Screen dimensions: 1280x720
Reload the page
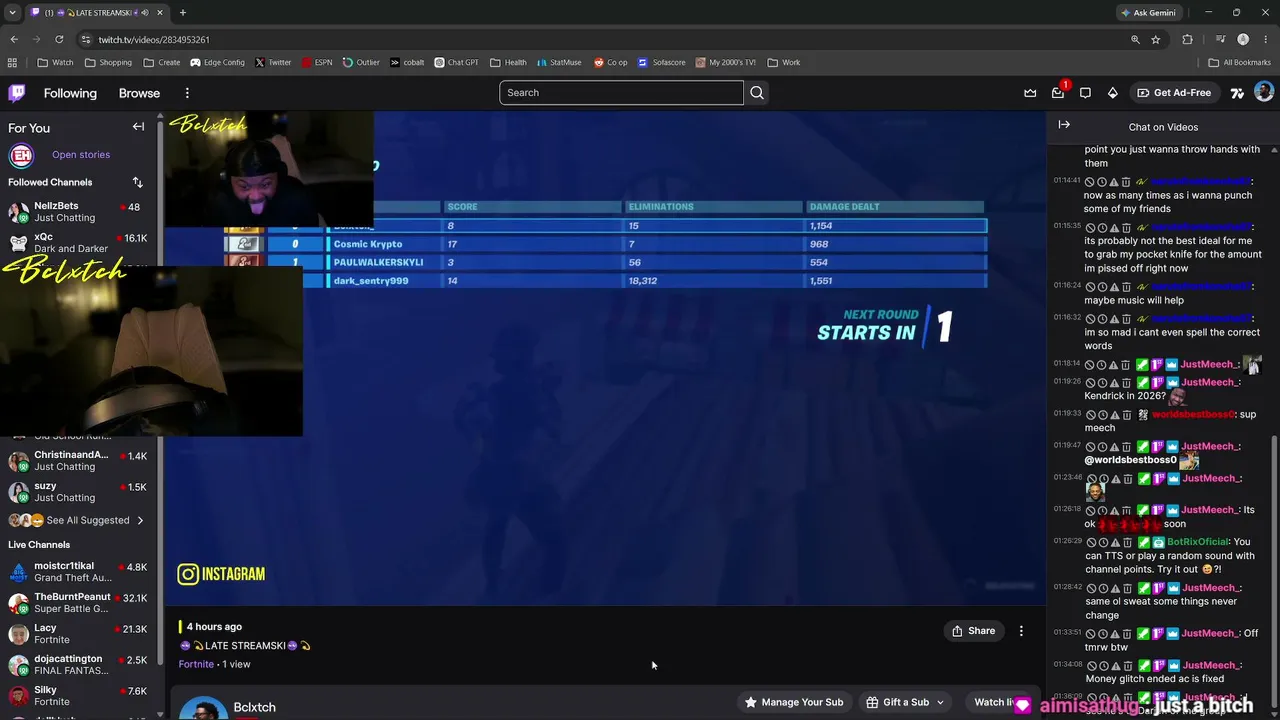tap(59, 39)
